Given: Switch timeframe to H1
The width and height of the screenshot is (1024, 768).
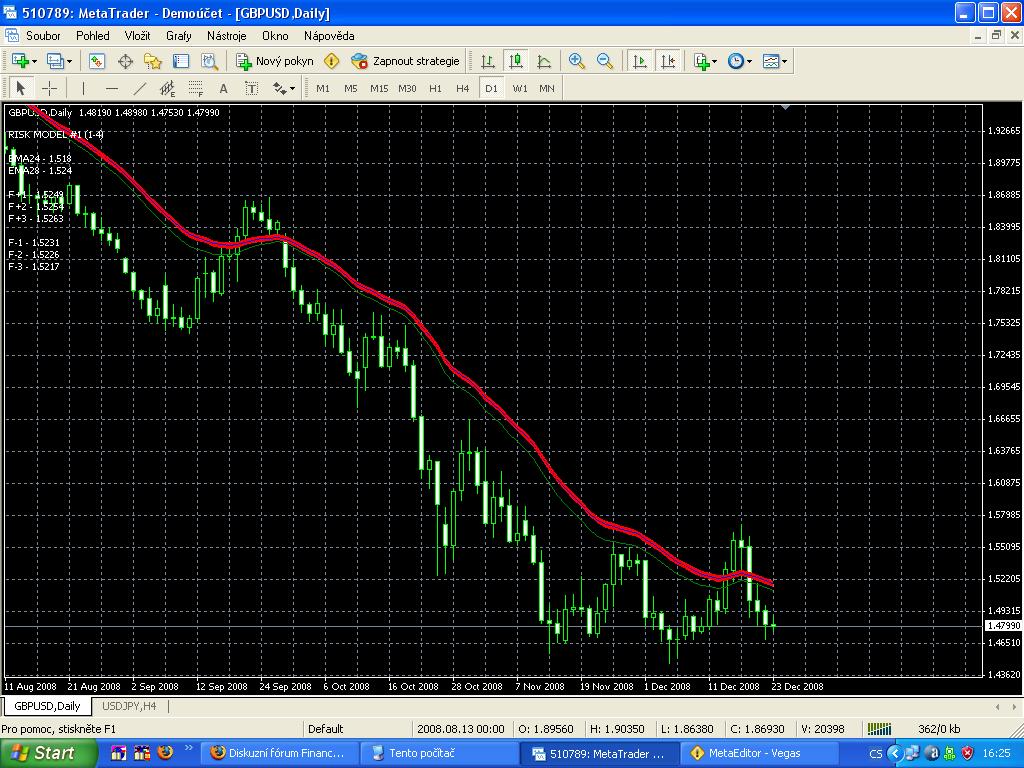Looking at the screenshot, I should [x=436, y=88].
